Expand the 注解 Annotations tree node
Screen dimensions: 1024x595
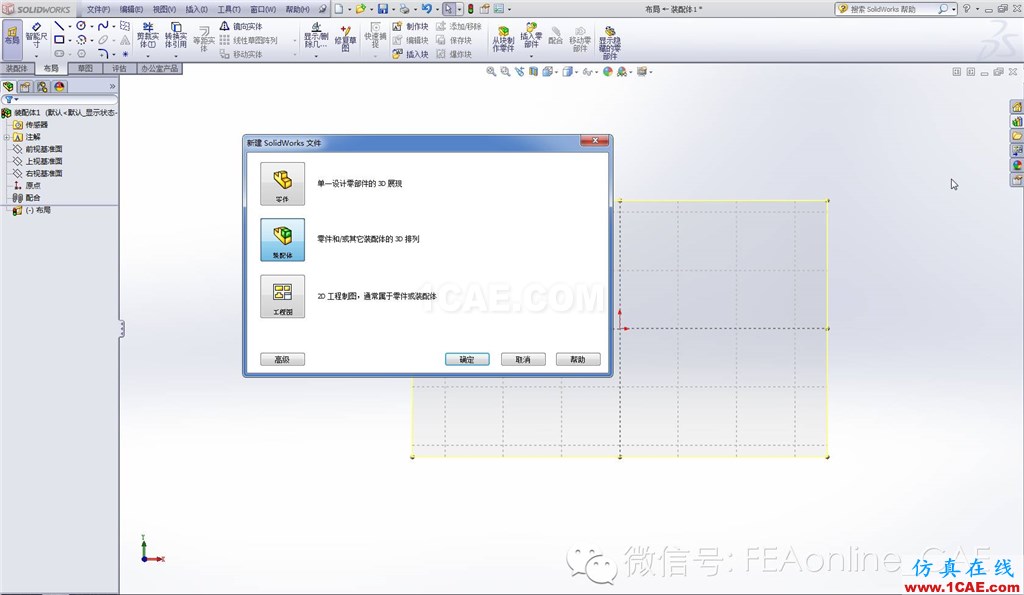tap(7, 137)
